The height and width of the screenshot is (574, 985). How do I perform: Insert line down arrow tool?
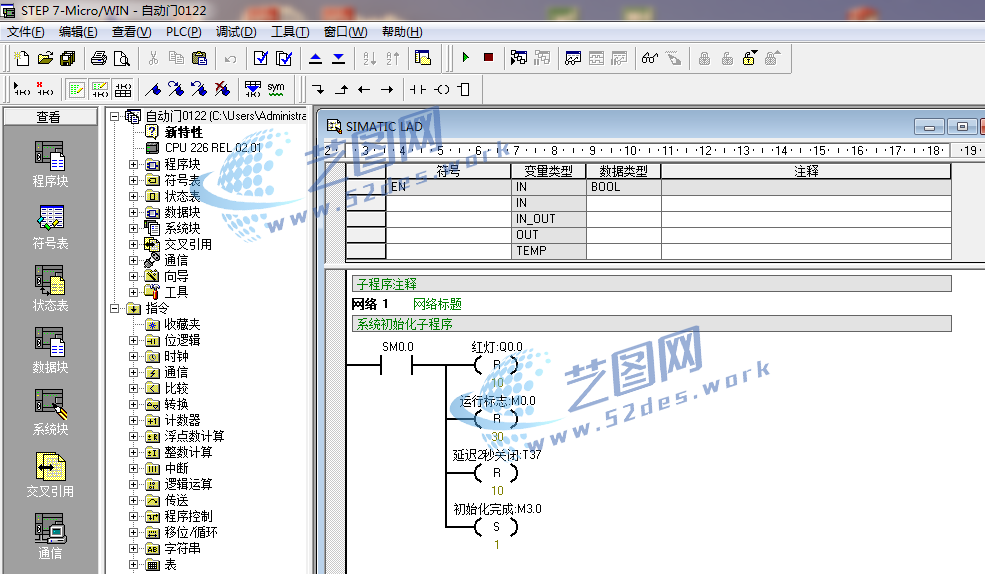point(318,90)
